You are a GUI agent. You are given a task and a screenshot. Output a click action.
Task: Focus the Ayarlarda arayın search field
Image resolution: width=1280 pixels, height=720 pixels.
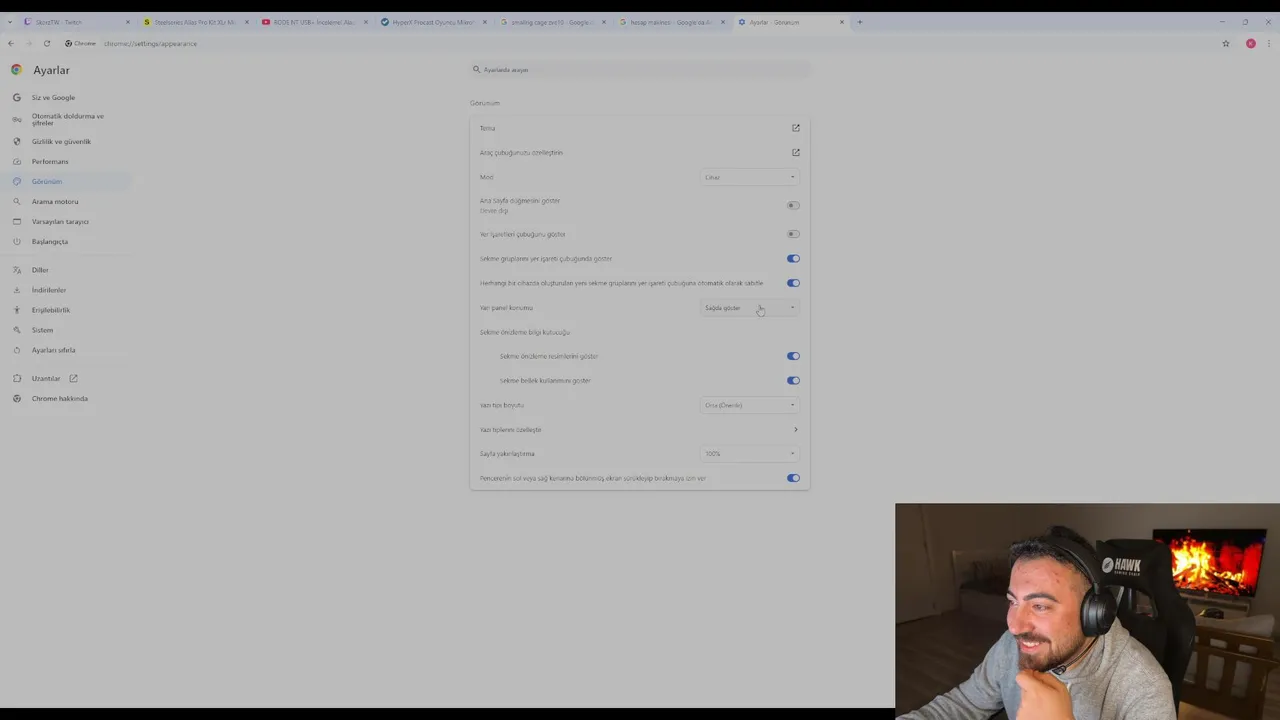[x=640, y=70]
